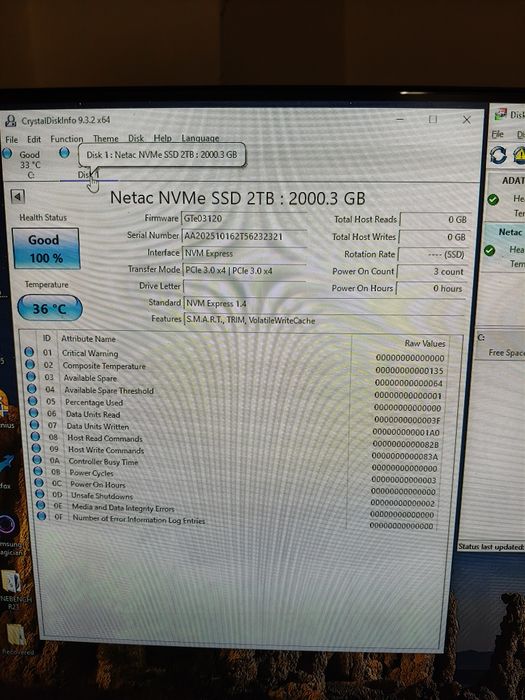Open the Help menu
This screenshot has height=700, width=525.
click(162, 138)
